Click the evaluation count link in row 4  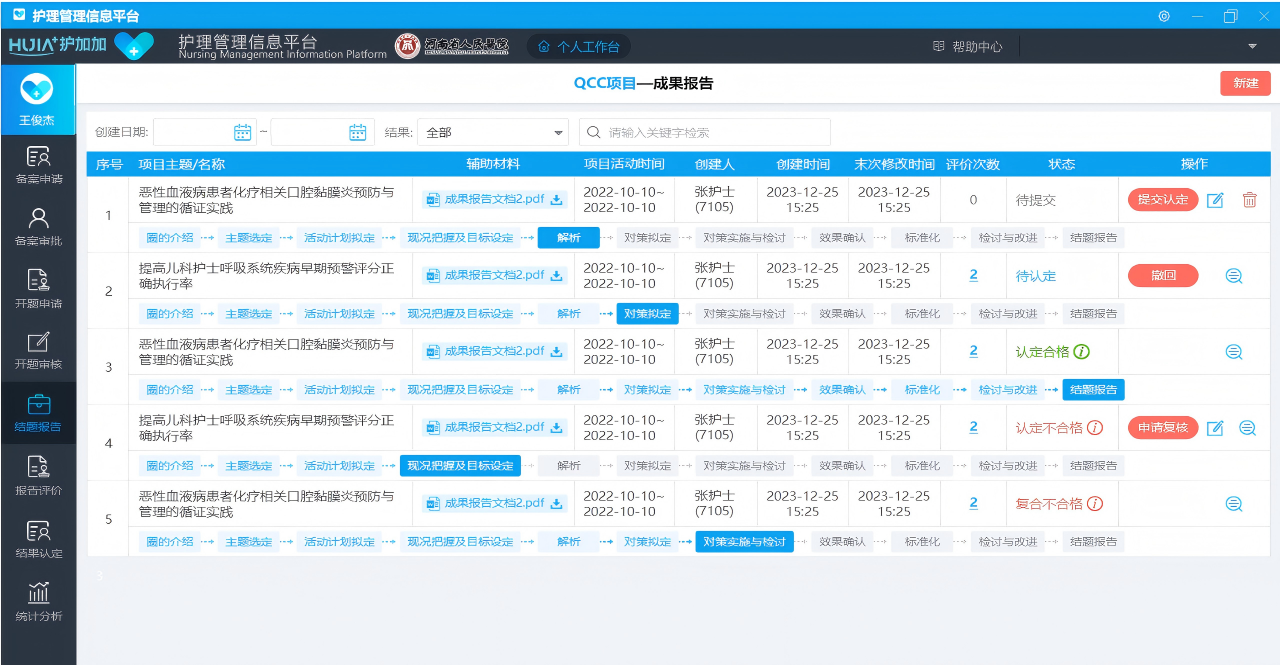coord(973,427)
